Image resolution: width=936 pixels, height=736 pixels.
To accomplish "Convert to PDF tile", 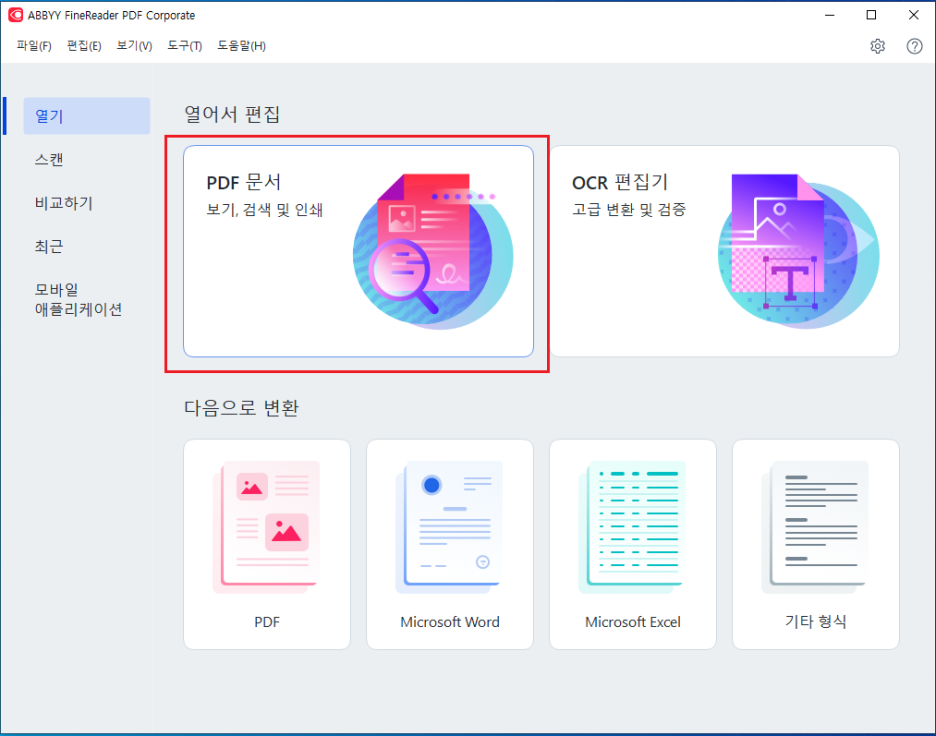I will (x=267, y=544).
